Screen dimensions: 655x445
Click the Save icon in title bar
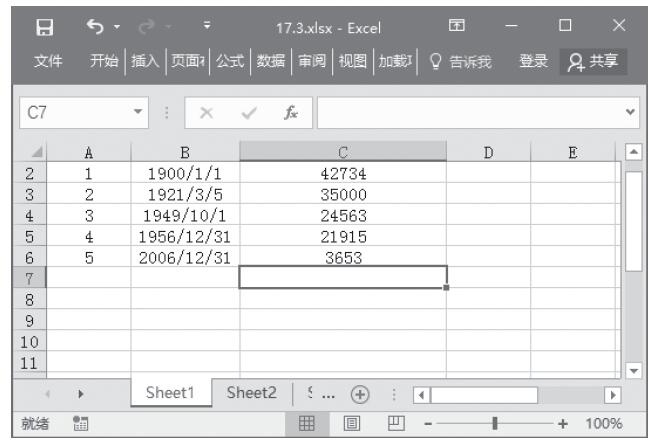43,24
